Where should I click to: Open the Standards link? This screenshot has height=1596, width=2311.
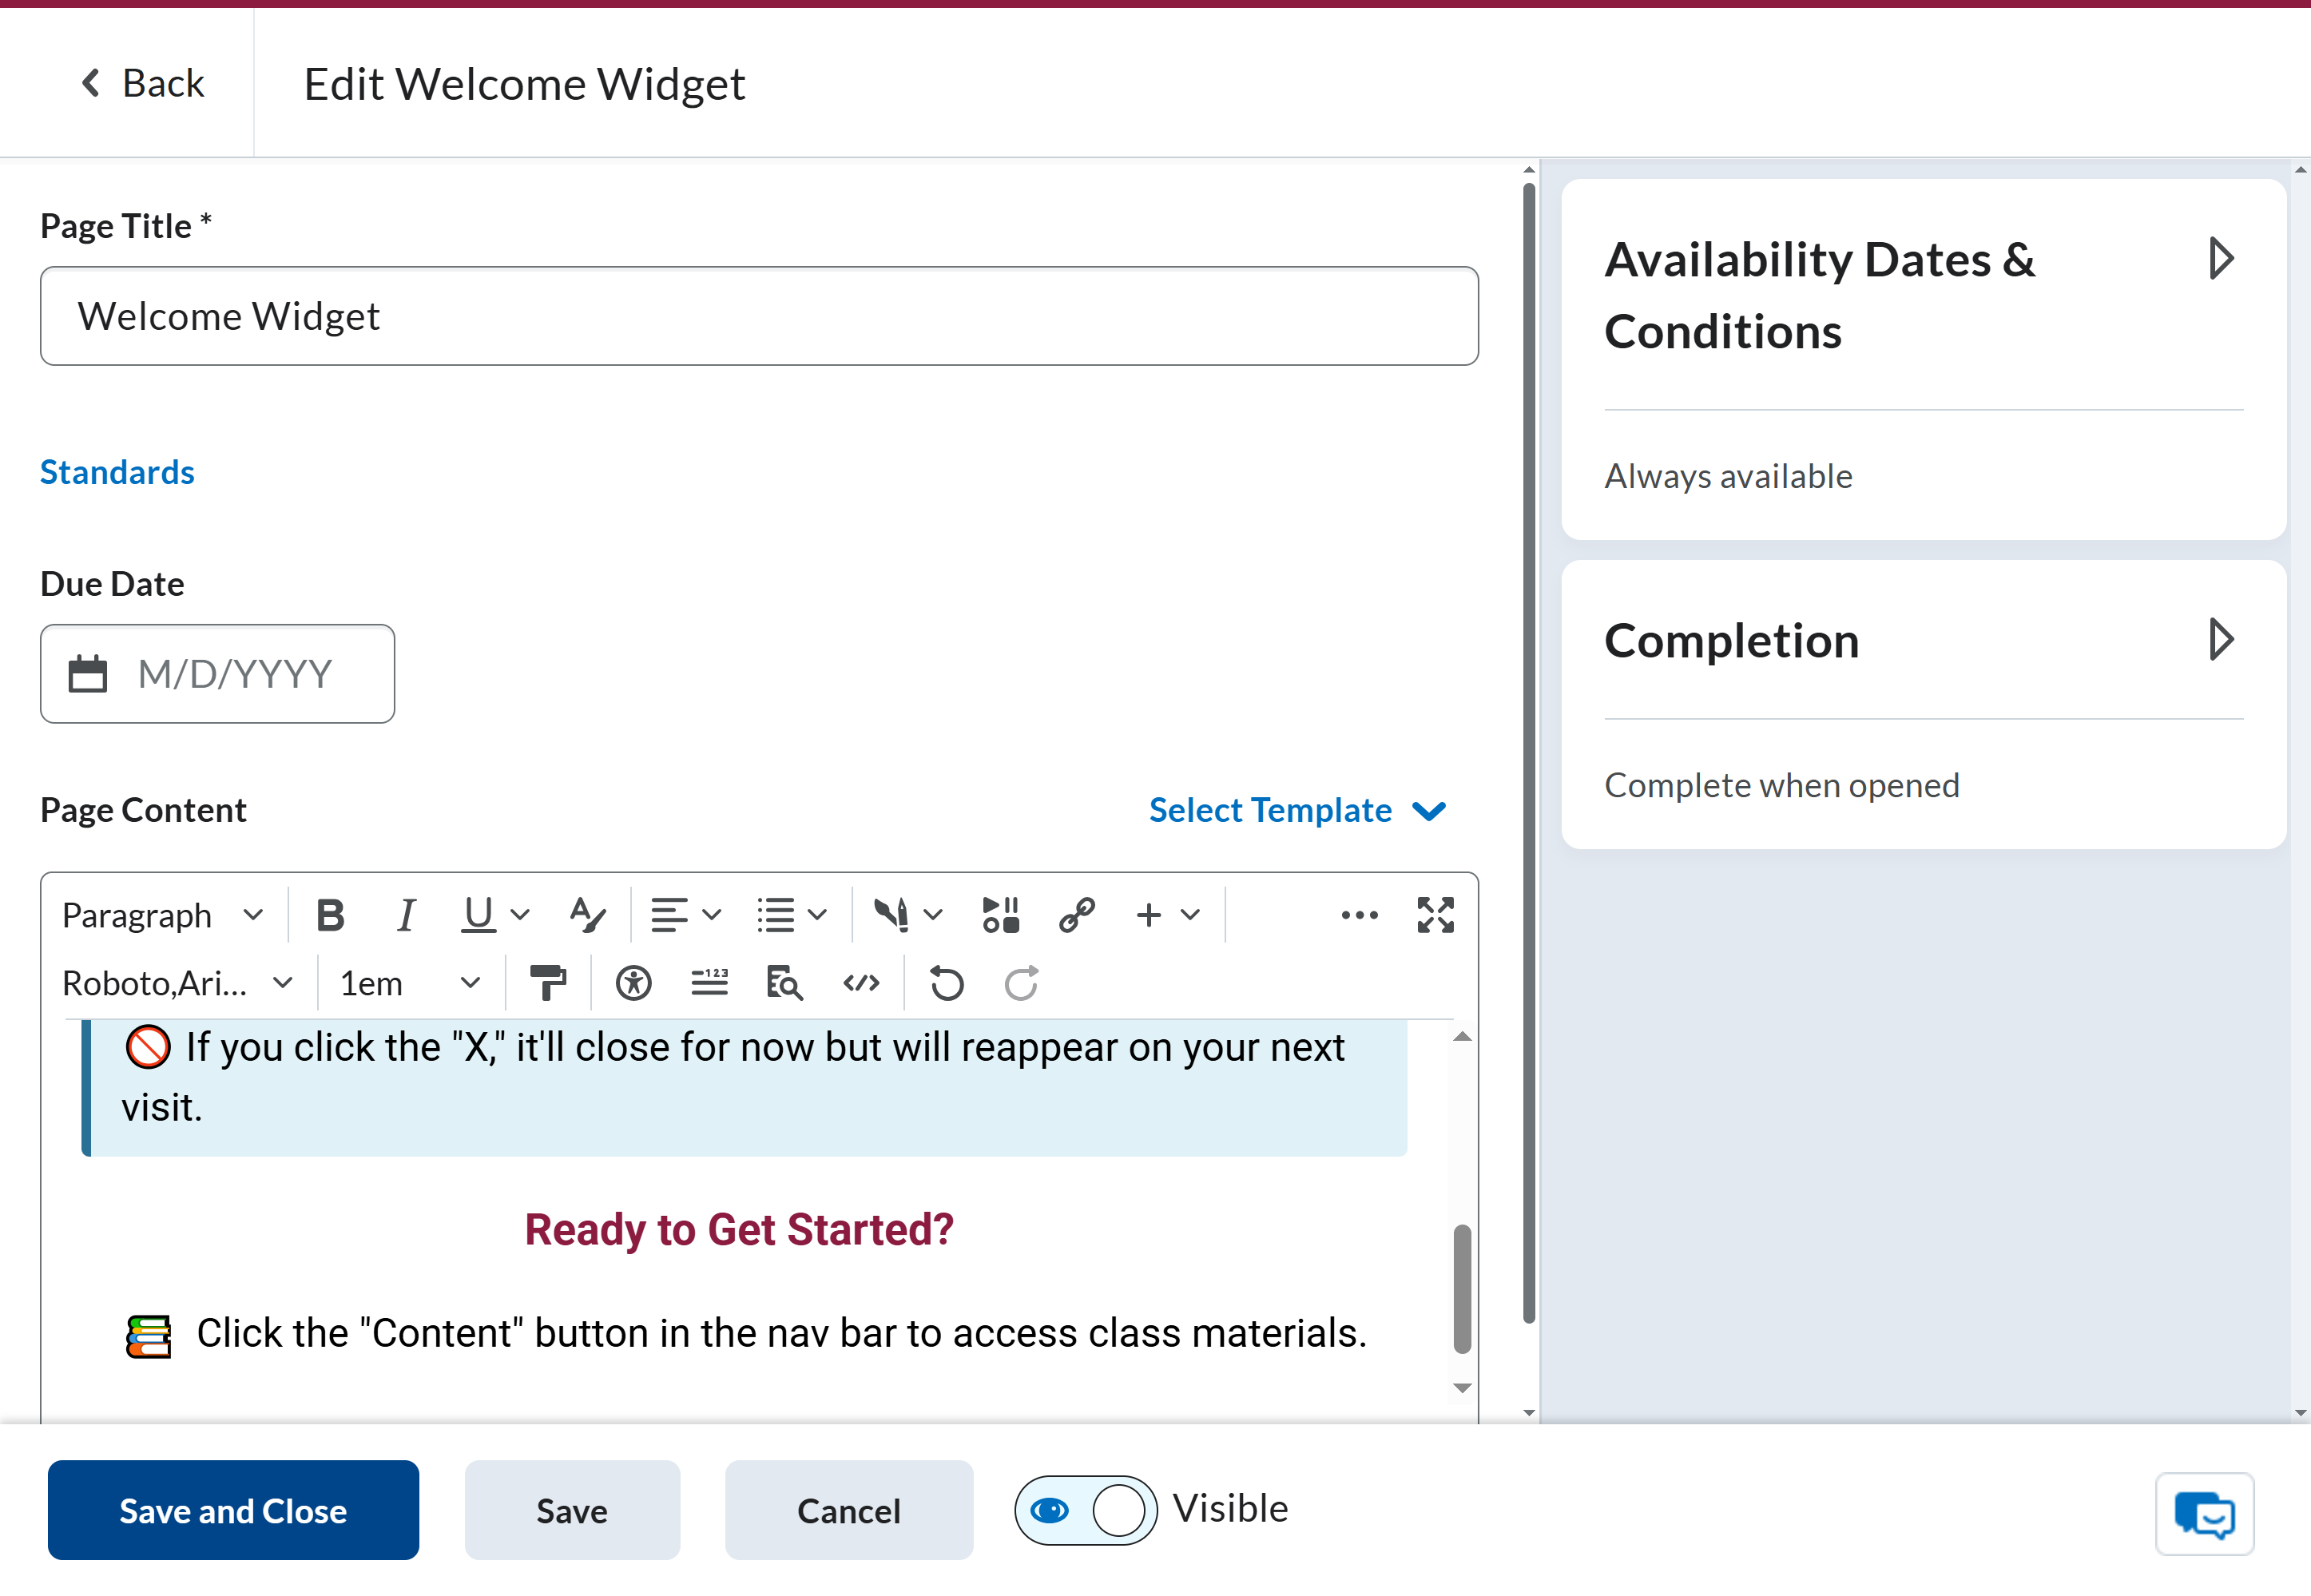(117, 472)
